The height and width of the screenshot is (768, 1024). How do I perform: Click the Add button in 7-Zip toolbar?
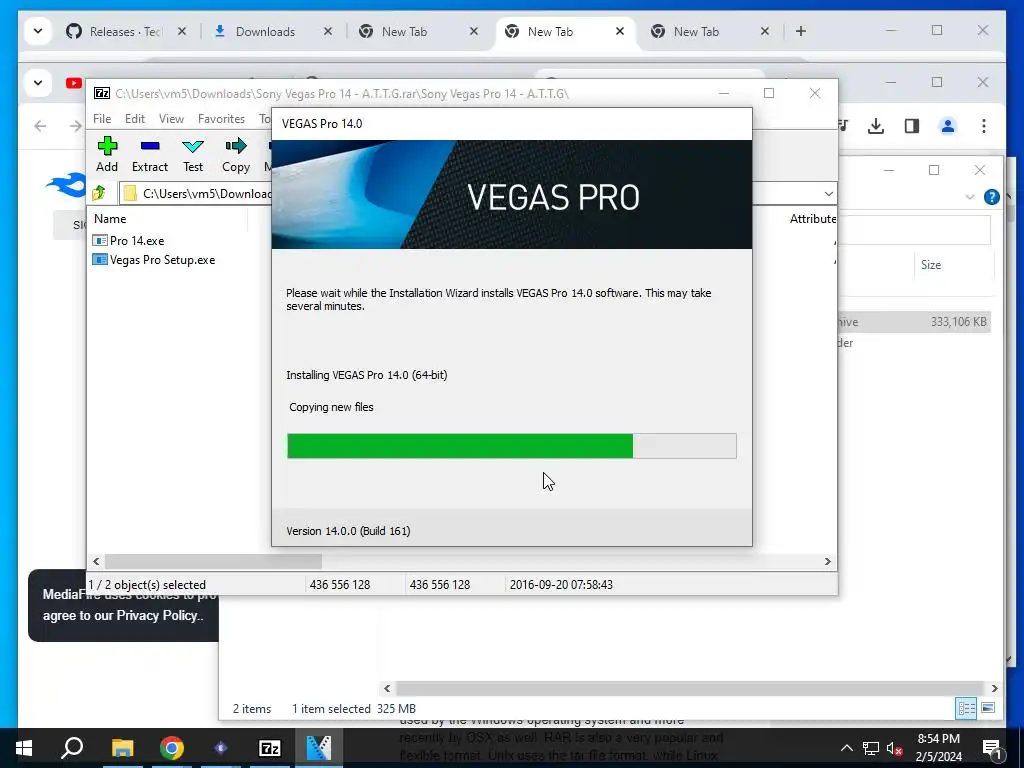107,155
